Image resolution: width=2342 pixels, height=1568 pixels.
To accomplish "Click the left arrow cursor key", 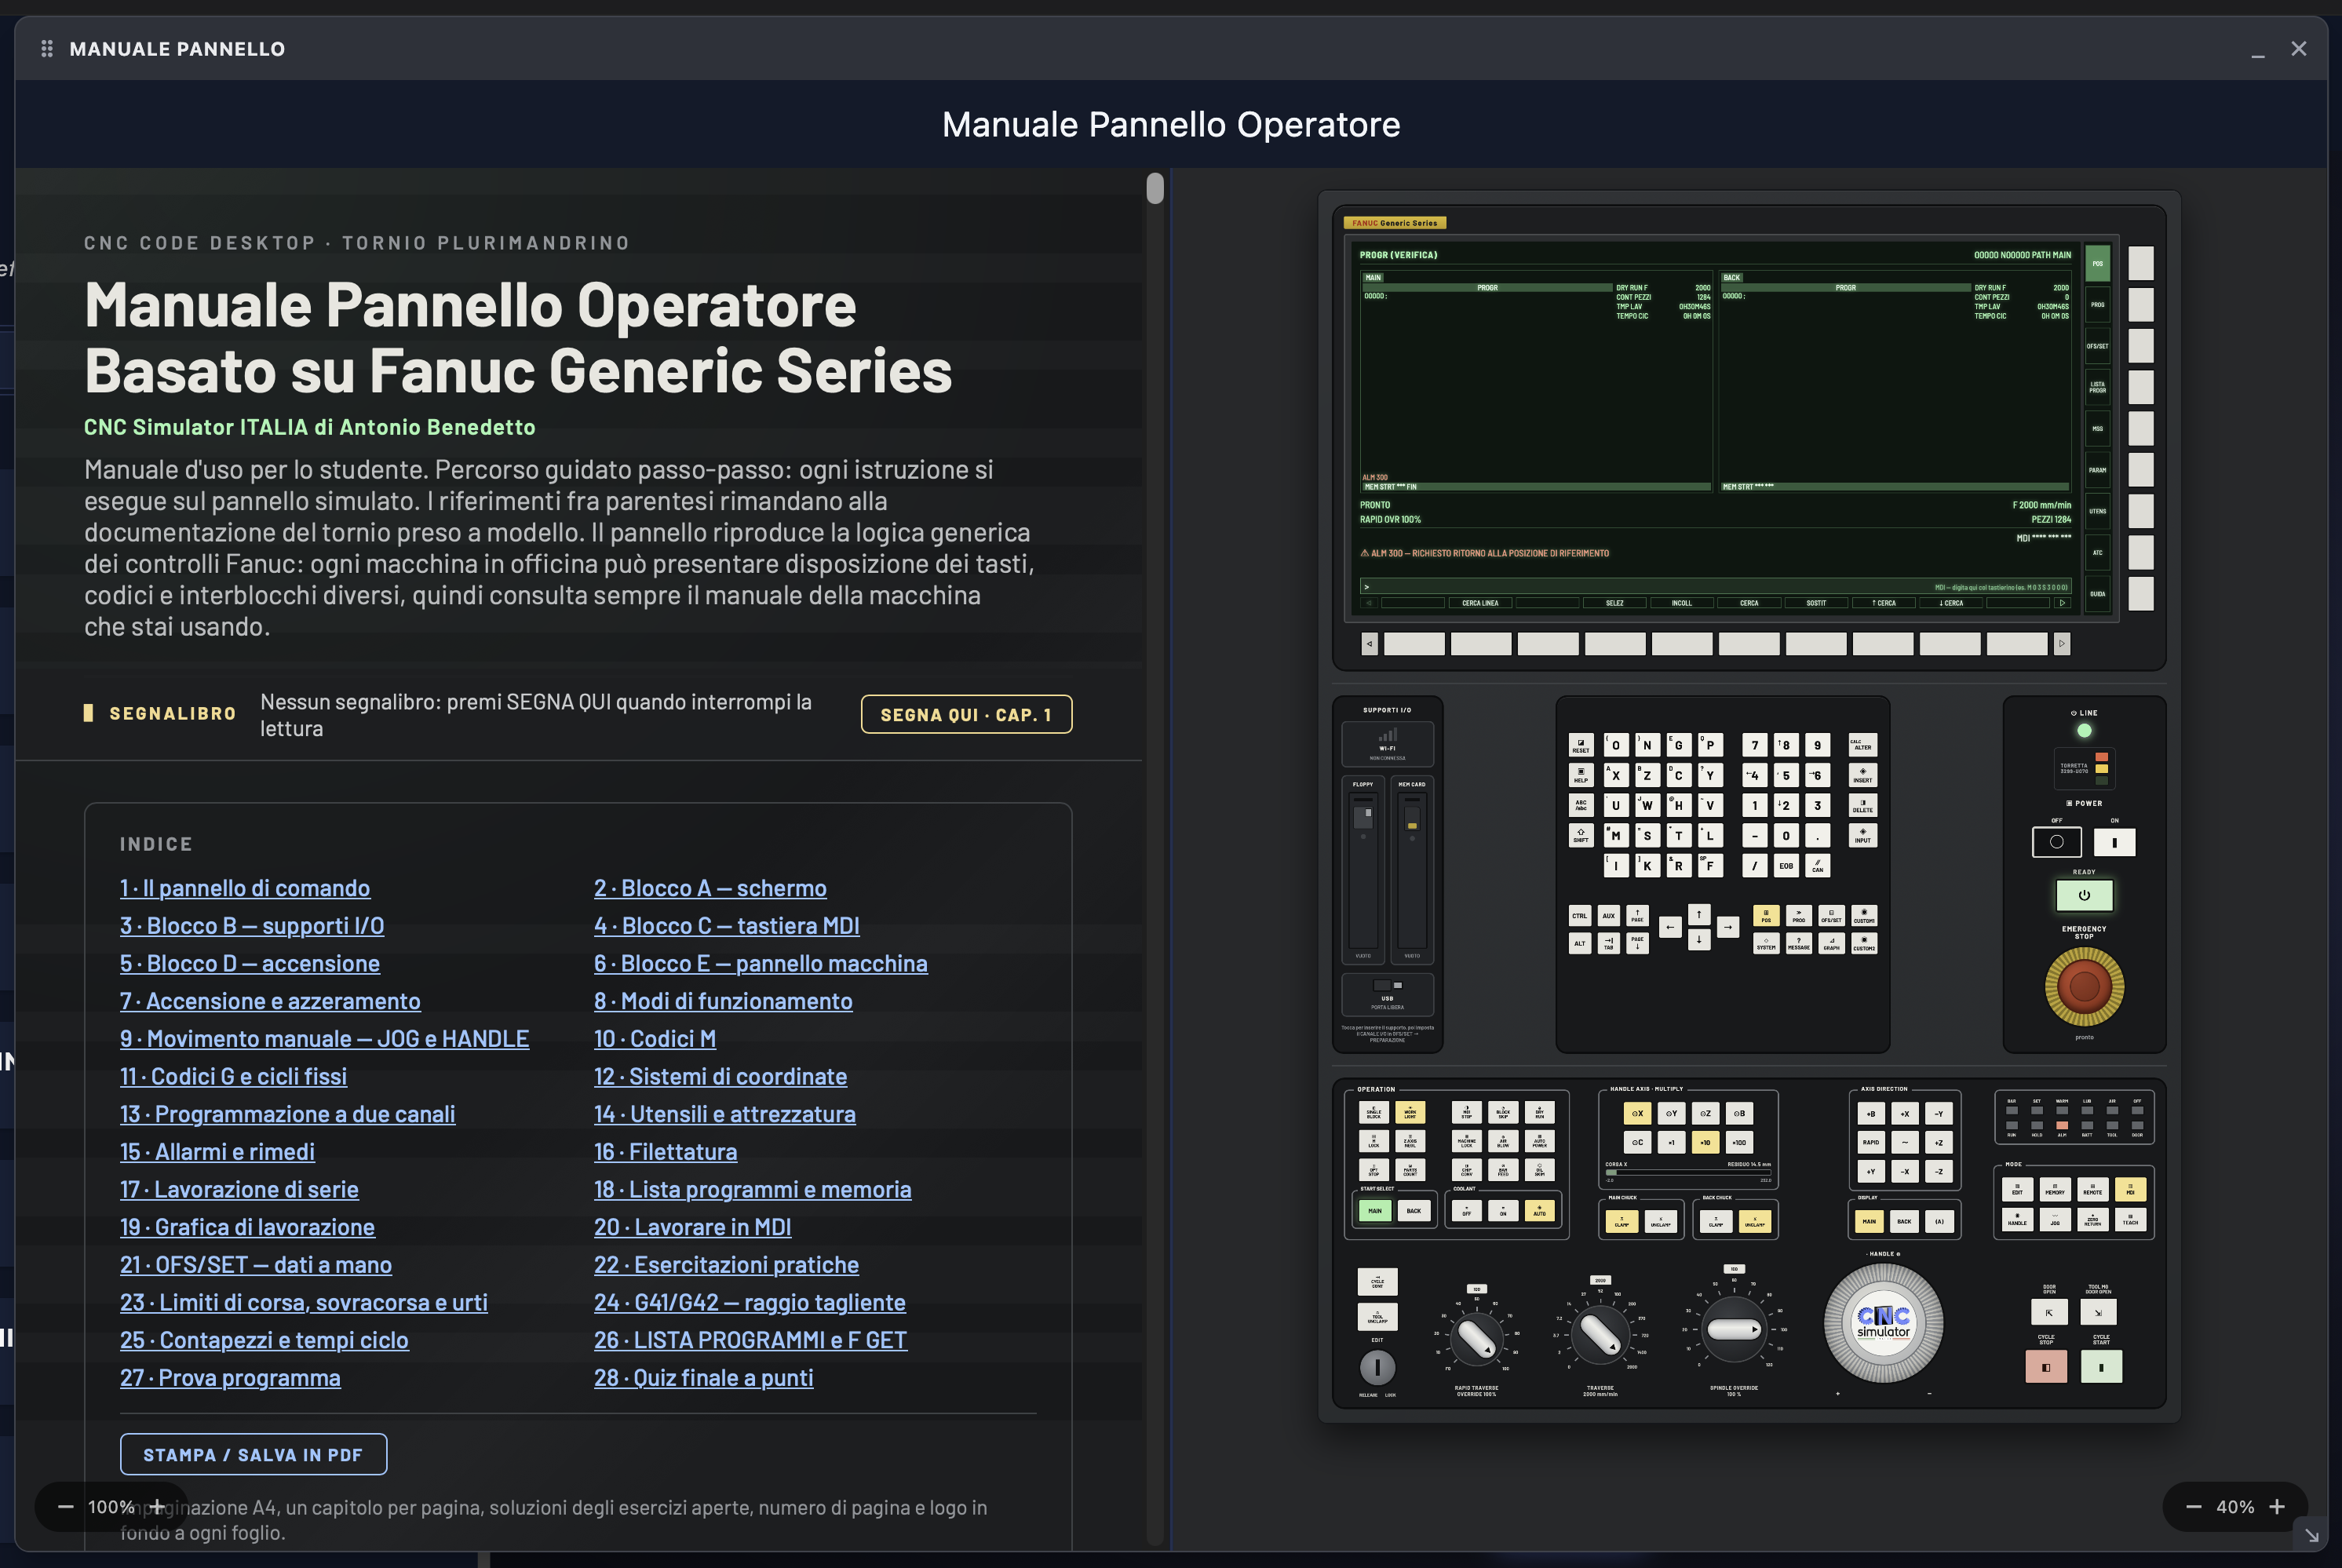I will (1670, 928).
